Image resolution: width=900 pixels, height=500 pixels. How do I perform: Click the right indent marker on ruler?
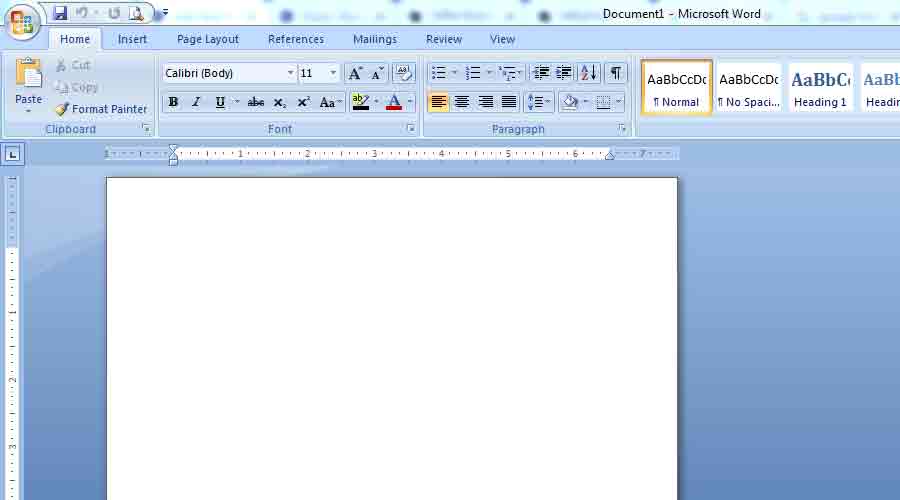pos(610,156)
